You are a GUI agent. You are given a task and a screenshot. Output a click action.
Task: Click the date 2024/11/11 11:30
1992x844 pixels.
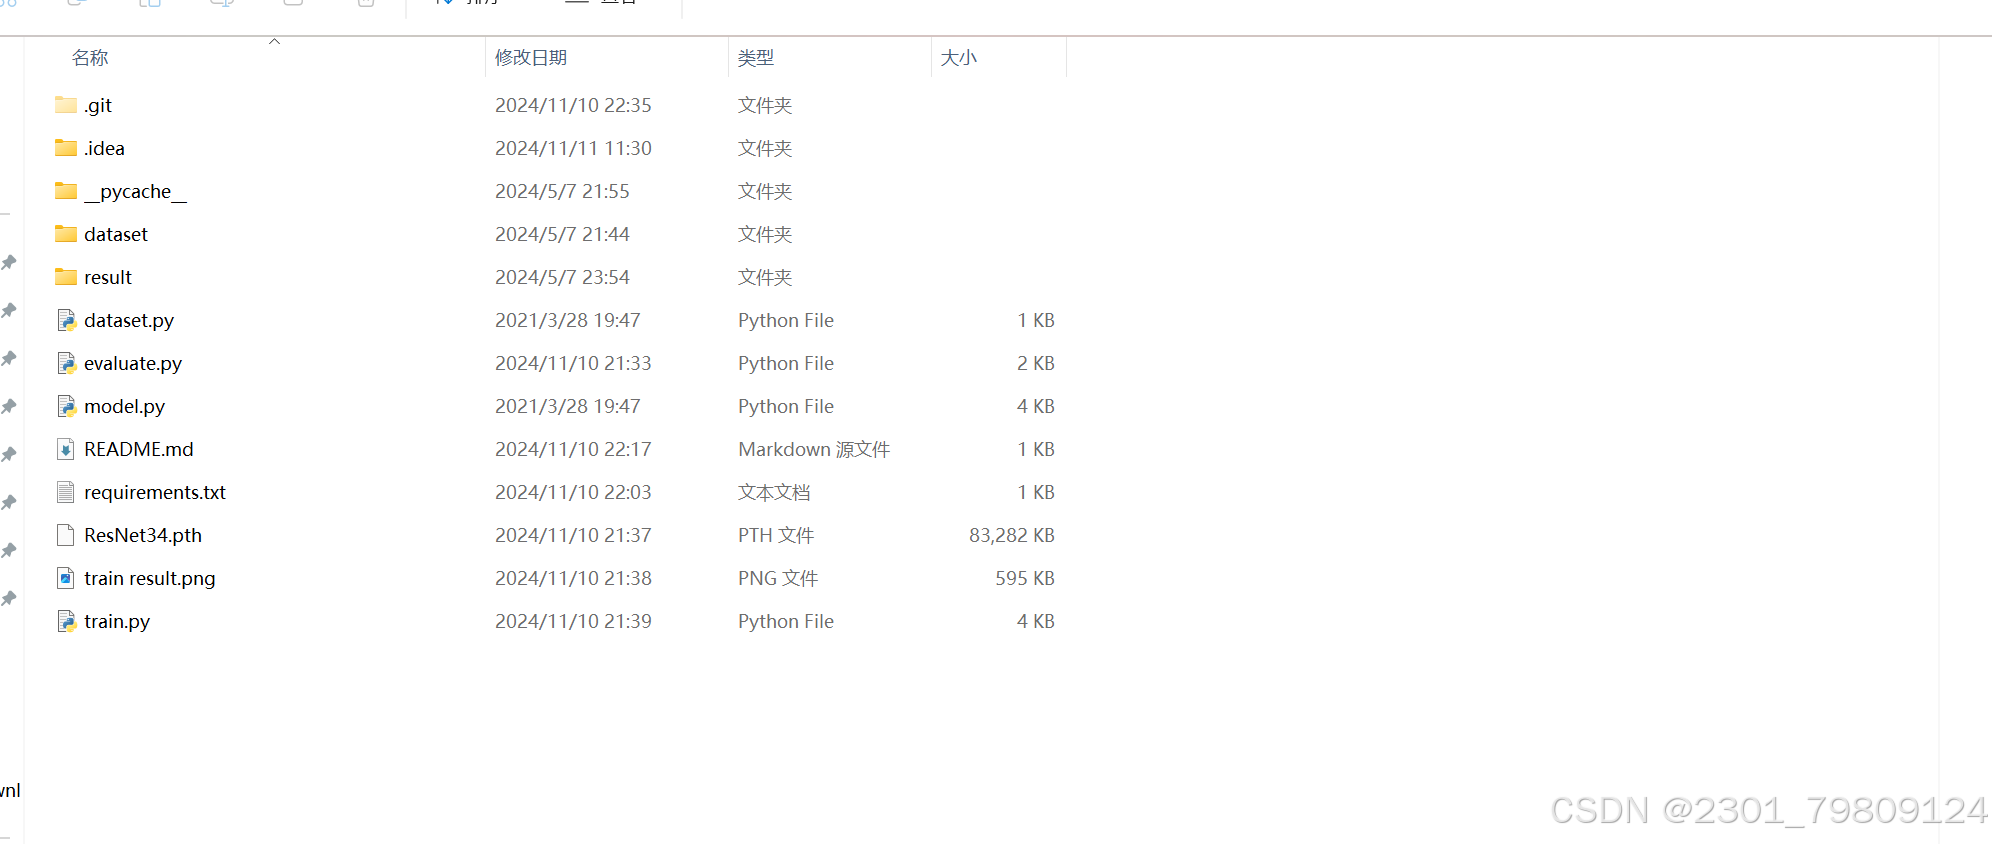[573, 148]
